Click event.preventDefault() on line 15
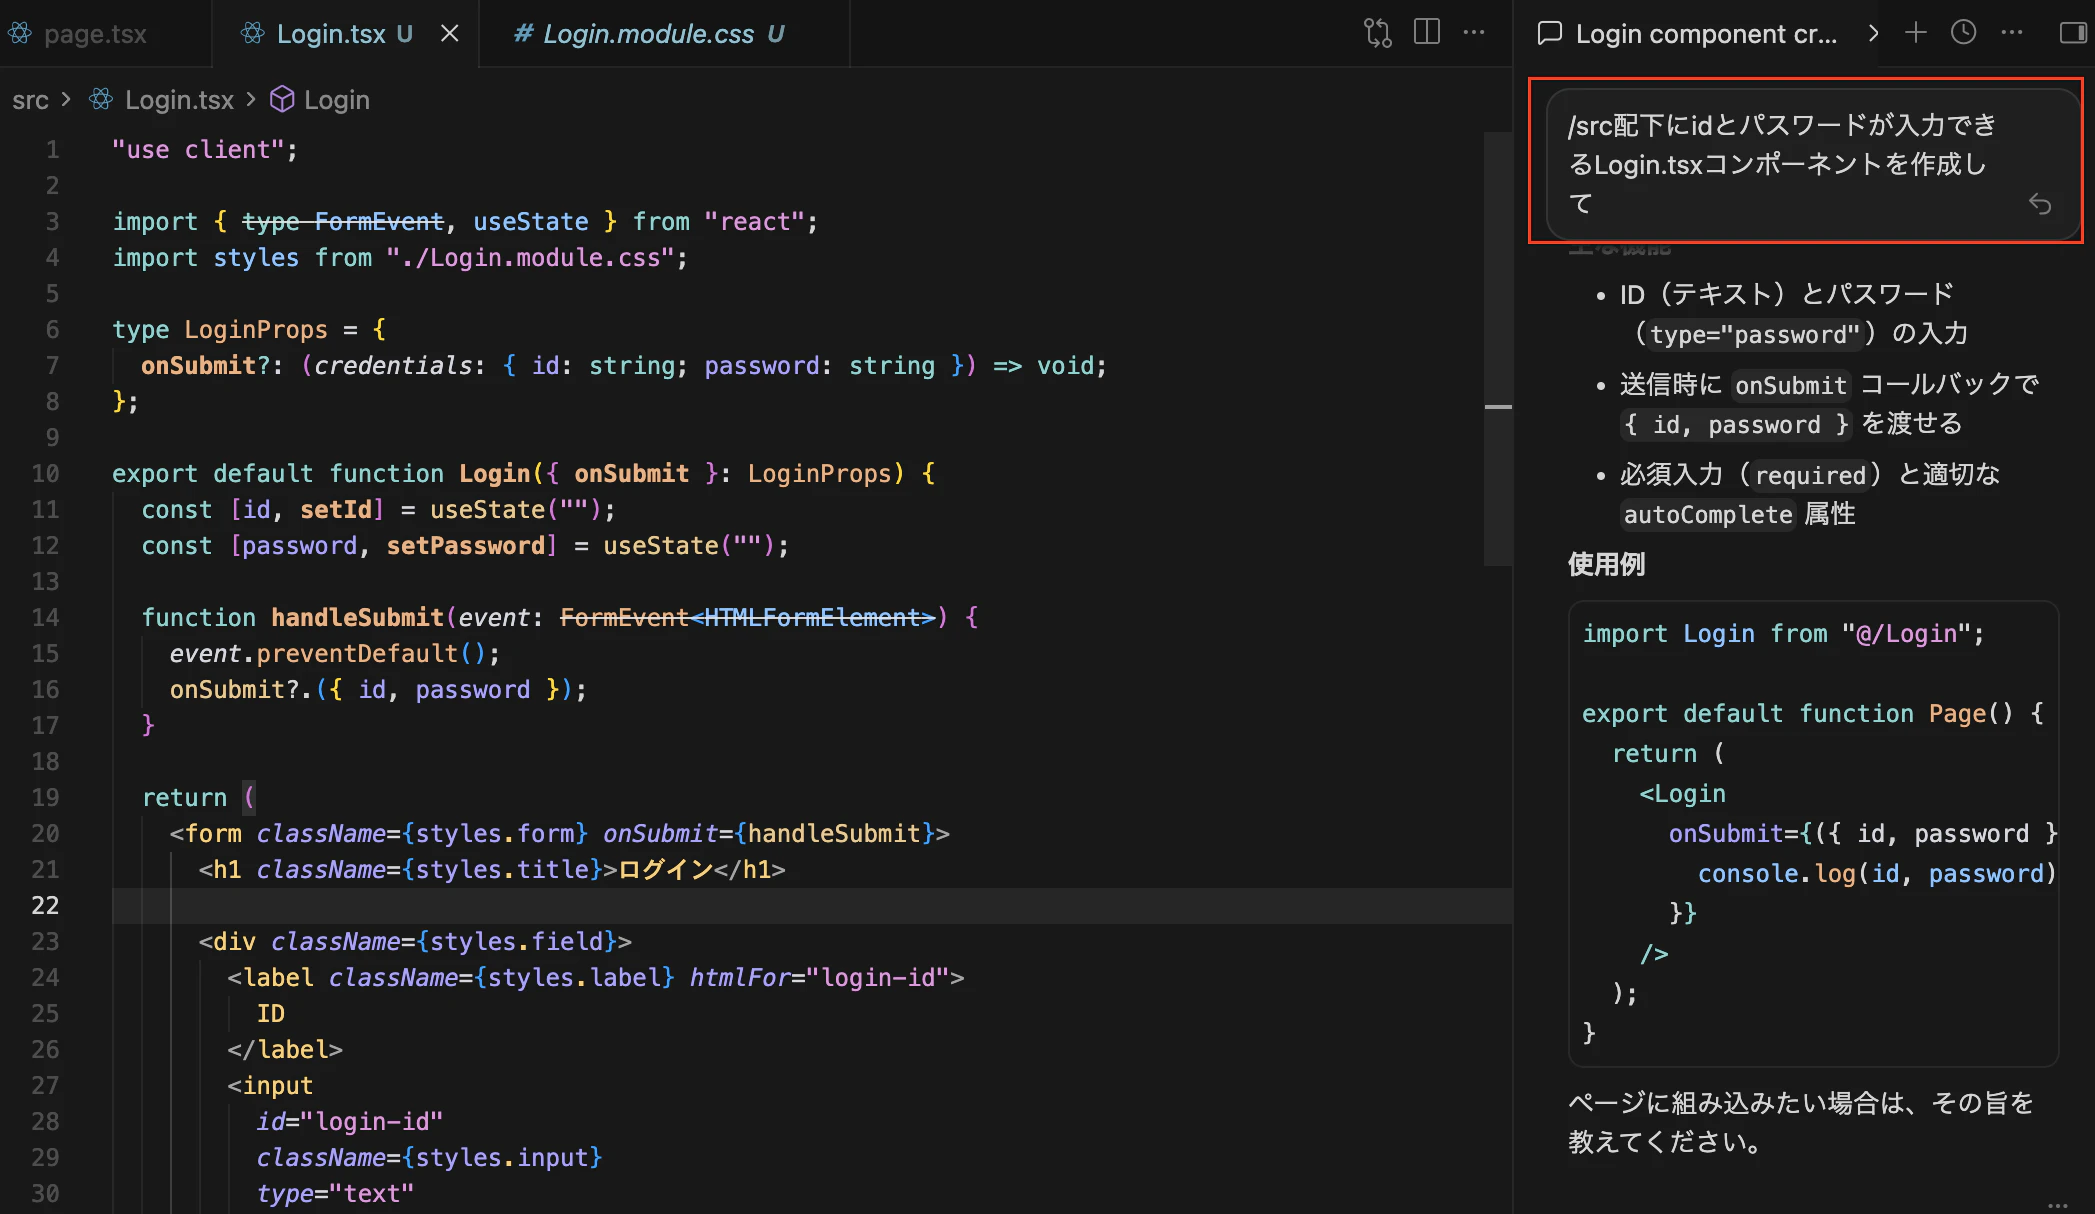The width and height of the screenshot is (2095, 1214). coord(335,654)
